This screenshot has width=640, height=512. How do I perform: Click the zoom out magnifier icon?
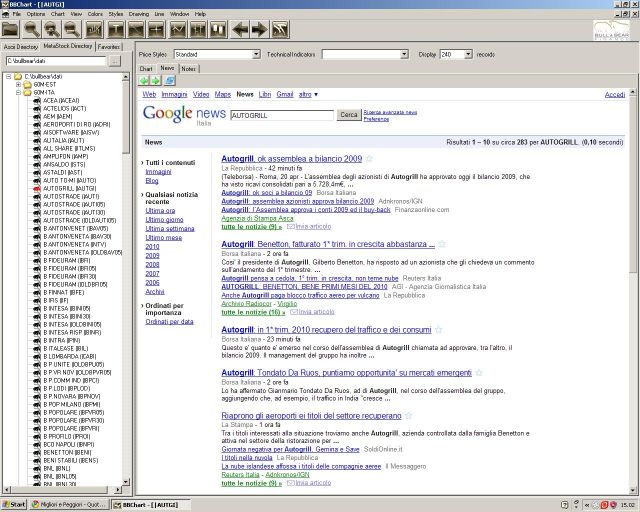(x=72, y=30)
